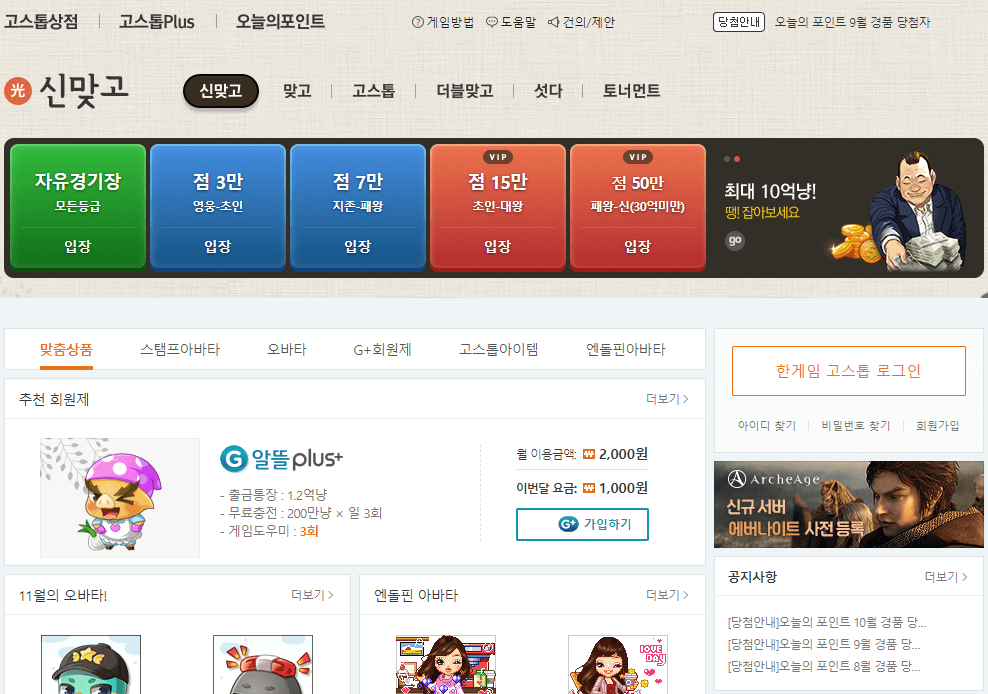Viewport: 988px width, 694px height.
Task: Switch to the 토너먼트 tab
Action: pos(631,91)
